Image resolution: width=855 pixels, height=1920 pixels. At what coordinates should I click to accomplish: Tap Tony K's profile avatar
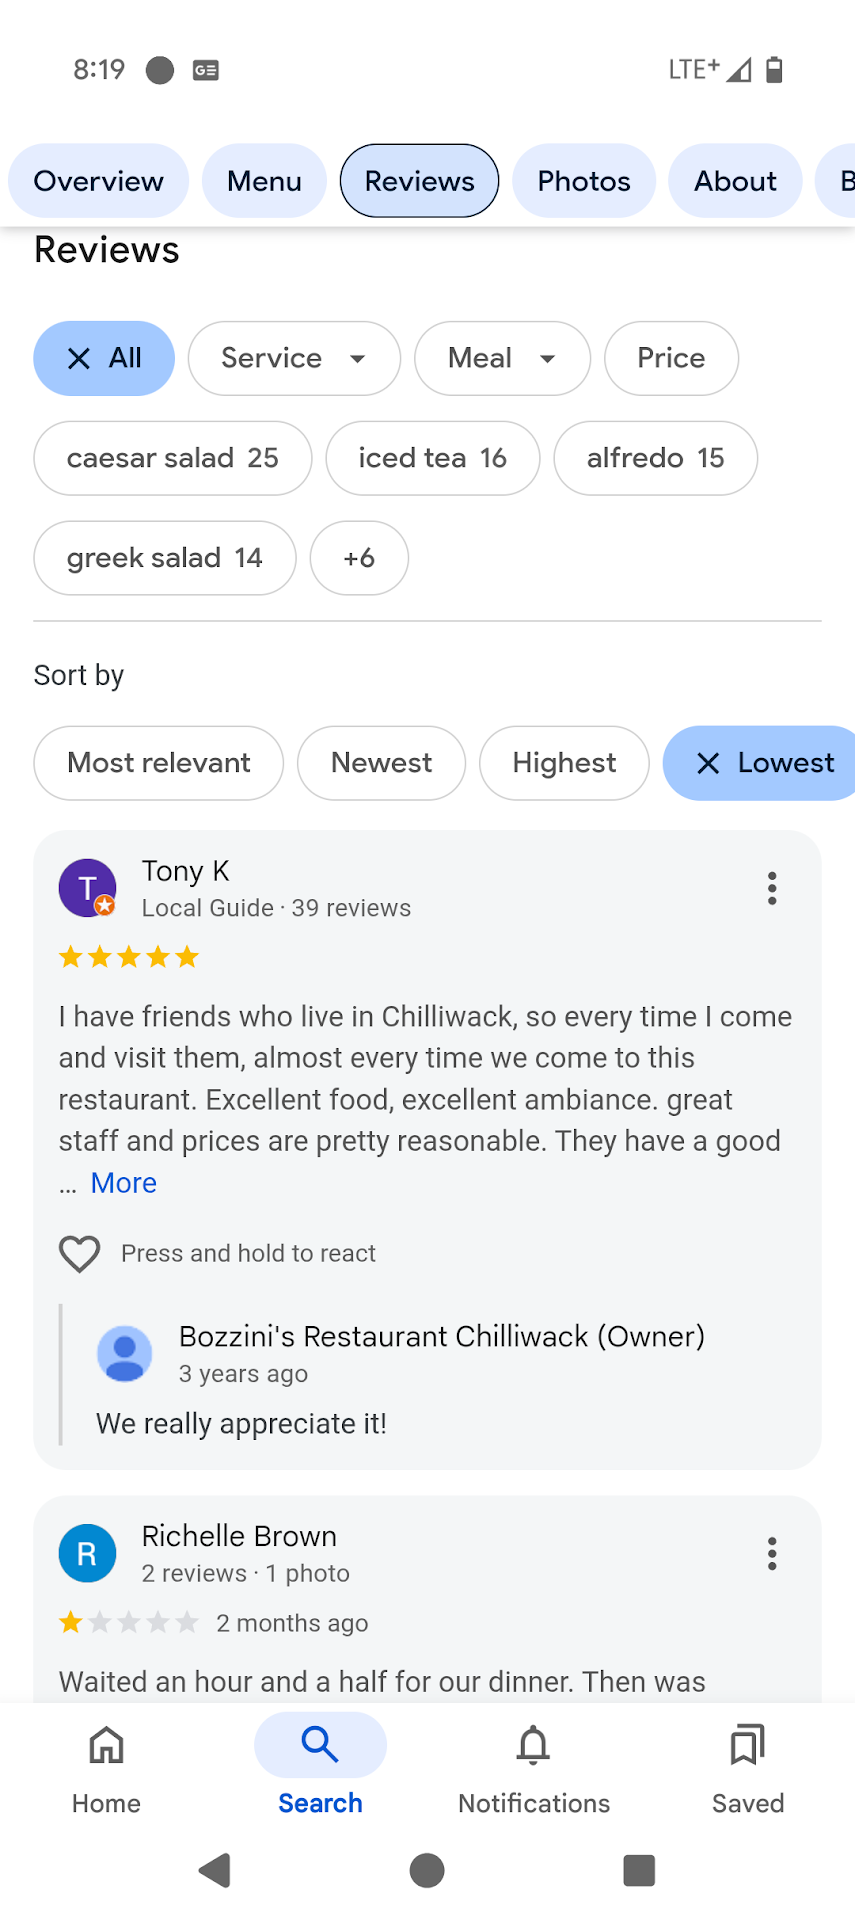87,888
